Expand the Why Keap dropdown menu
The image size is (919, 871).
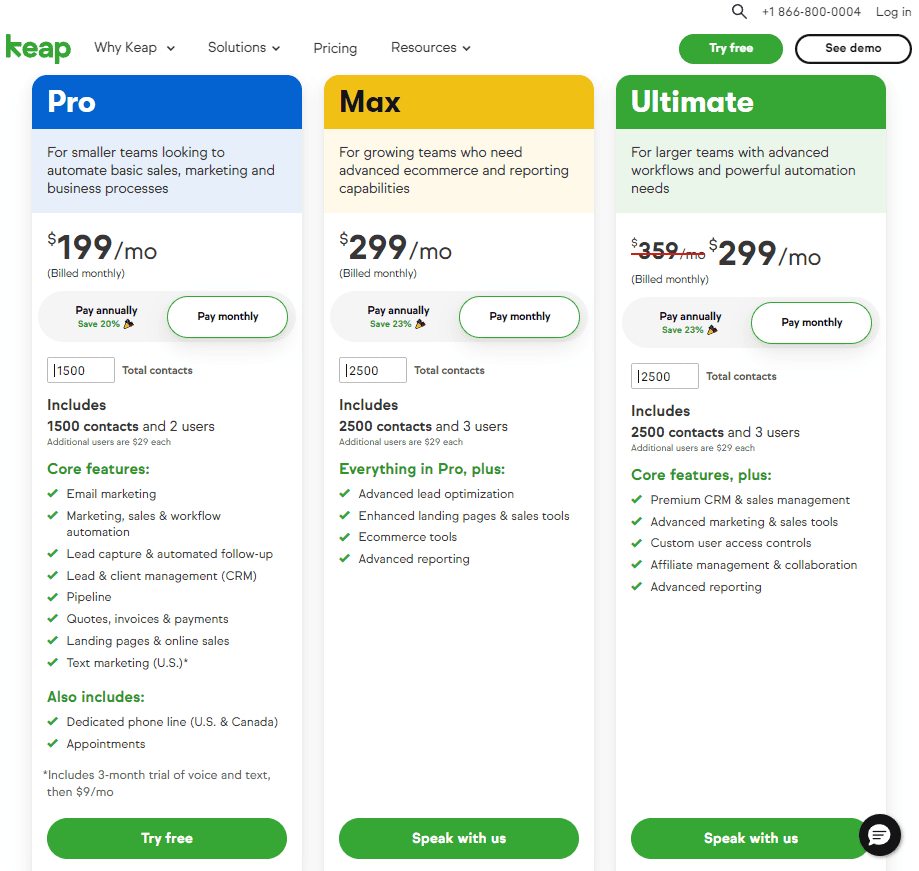pos(134,47)
